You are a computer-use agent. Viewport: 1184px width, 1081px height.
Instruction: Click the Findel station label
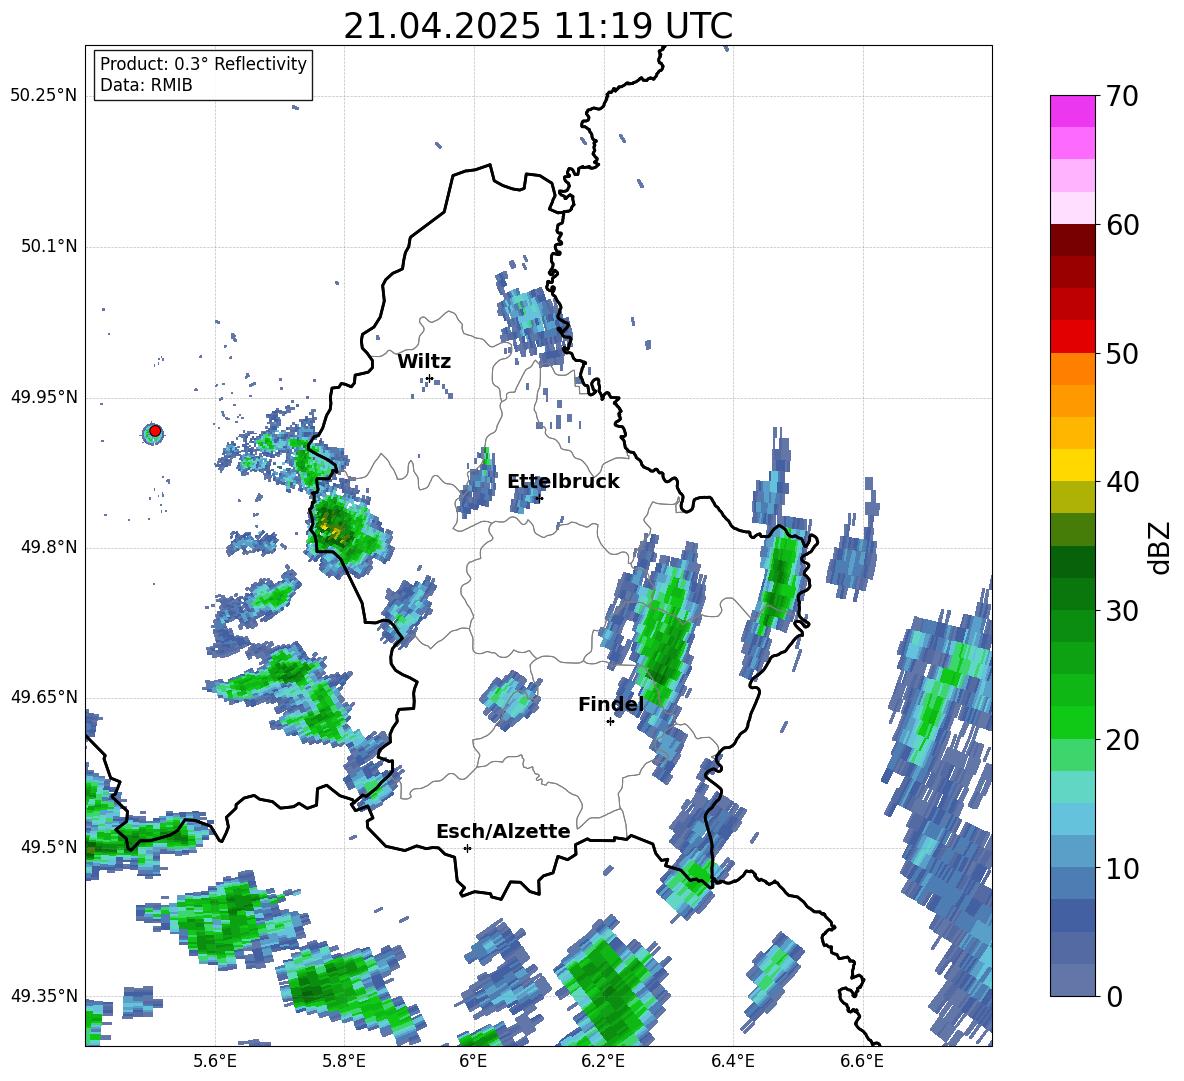coord(610,704)
